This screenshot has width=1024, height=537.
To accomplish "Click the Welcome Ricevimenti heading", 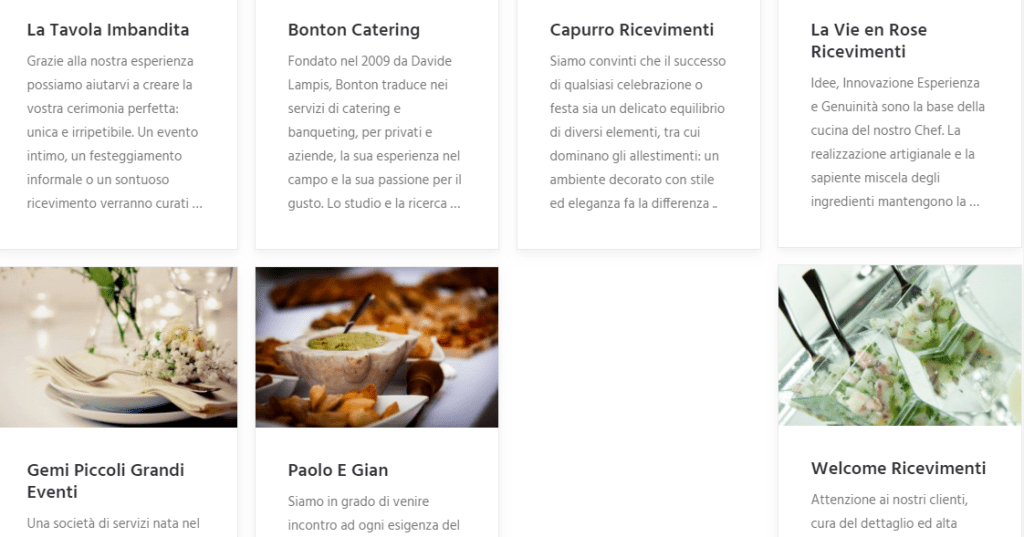I will (x=898, y=468).
